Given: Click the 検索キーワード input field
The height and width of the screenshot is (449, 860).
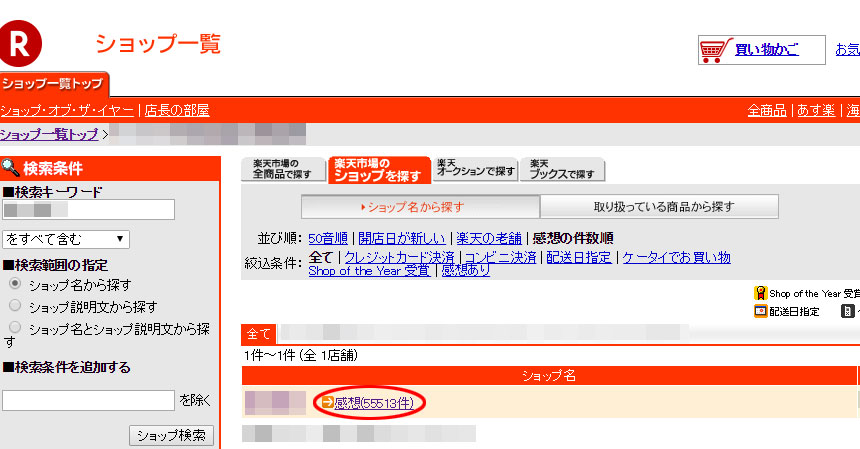Looking at the screenshot, I should [x=88, y=209].
